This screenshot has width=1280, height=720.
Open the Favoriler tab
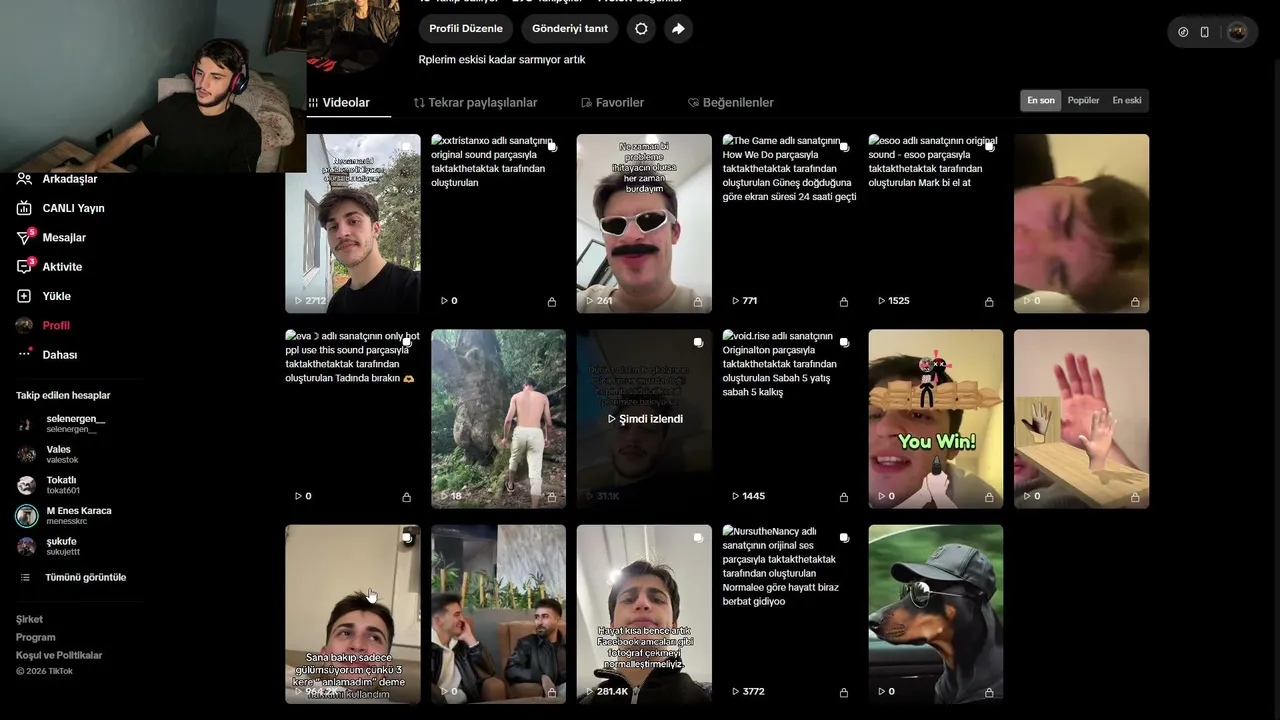(x=612, y=103)
